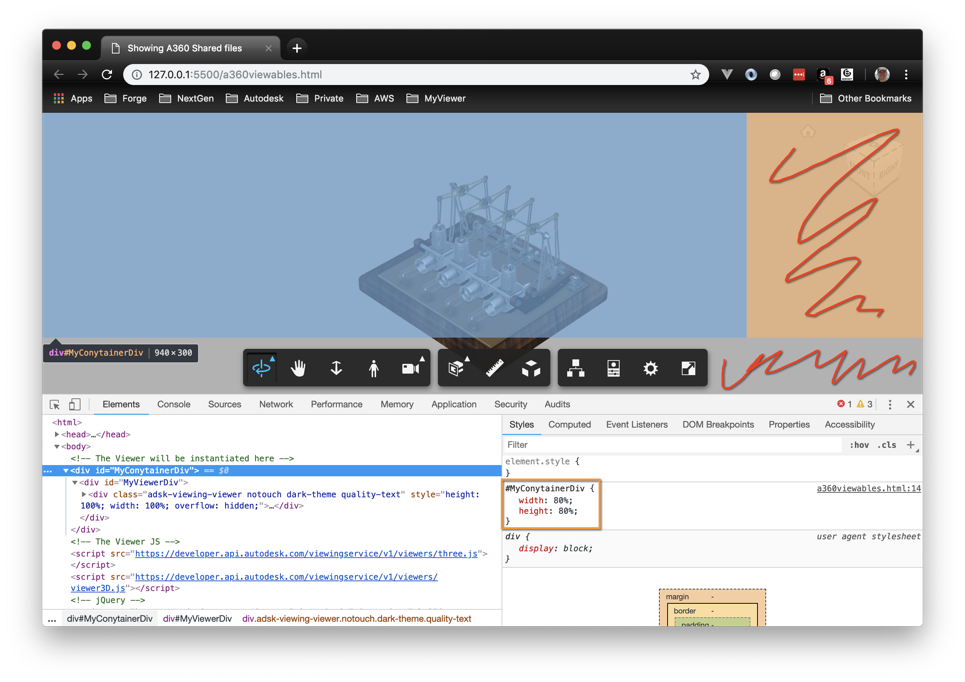This screenshot has width=965, height=682.
Task: Activate the First Person walk tool
Action: 374,368
